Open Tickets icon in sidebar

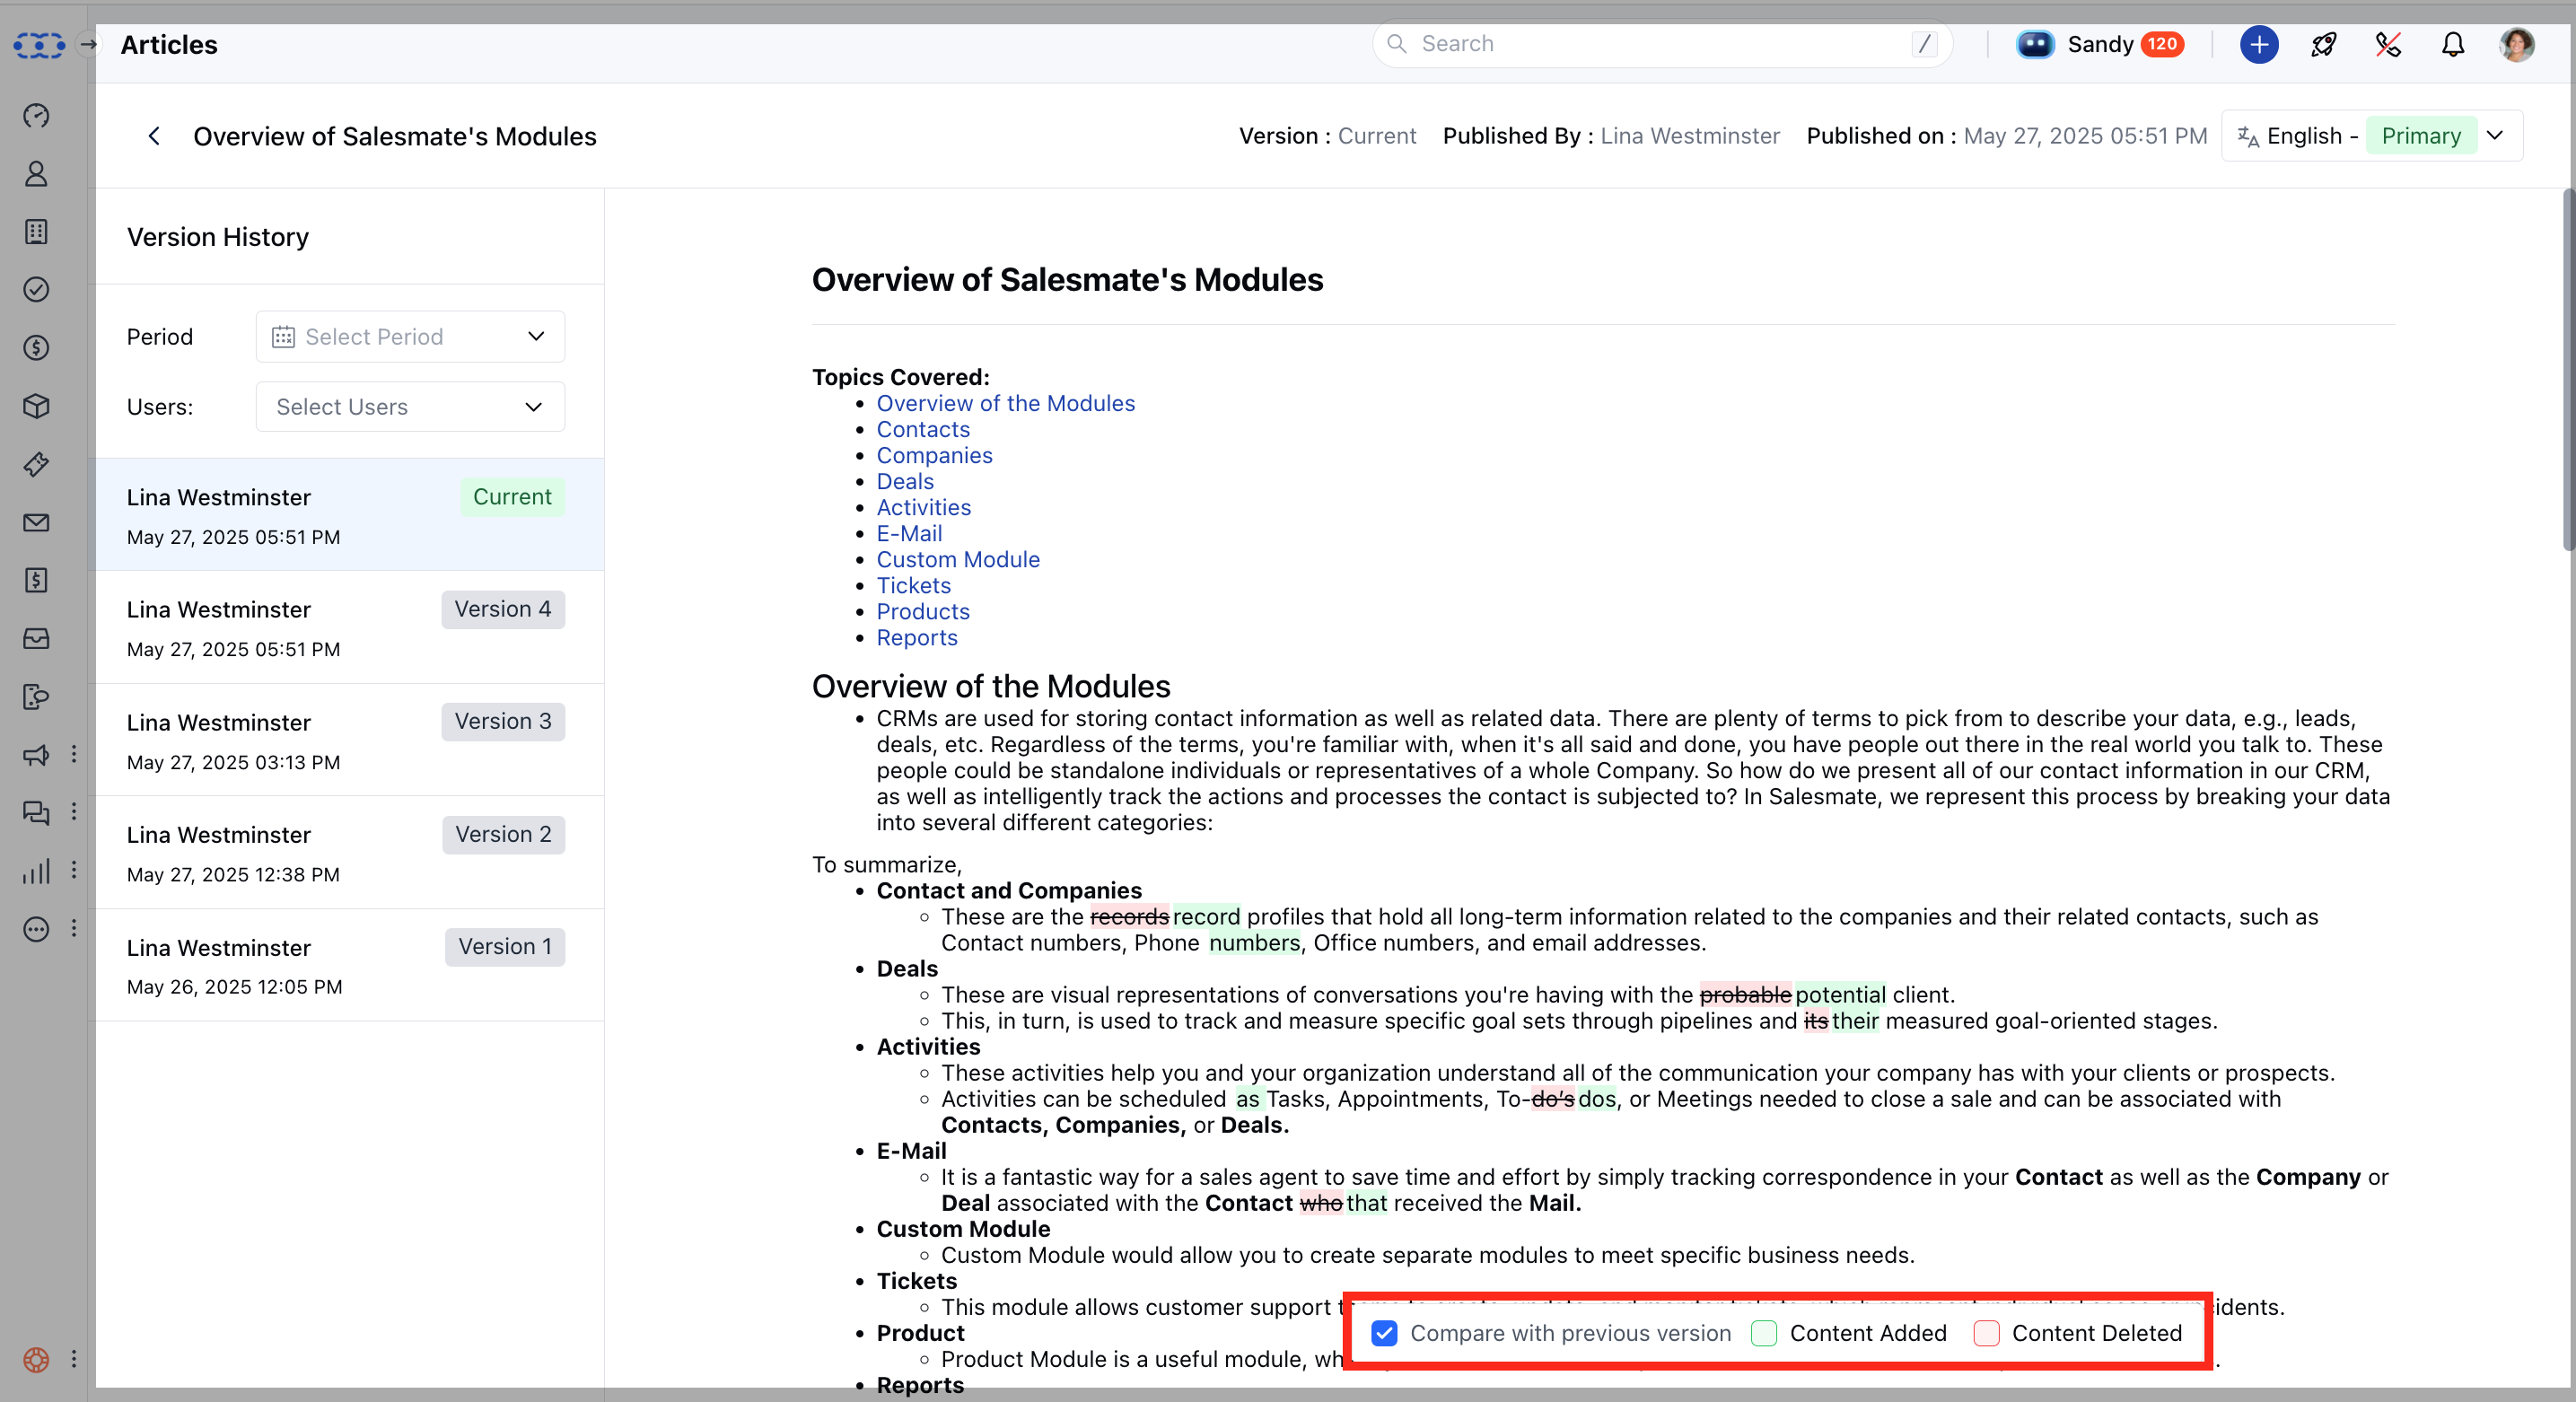click(36, 464)
